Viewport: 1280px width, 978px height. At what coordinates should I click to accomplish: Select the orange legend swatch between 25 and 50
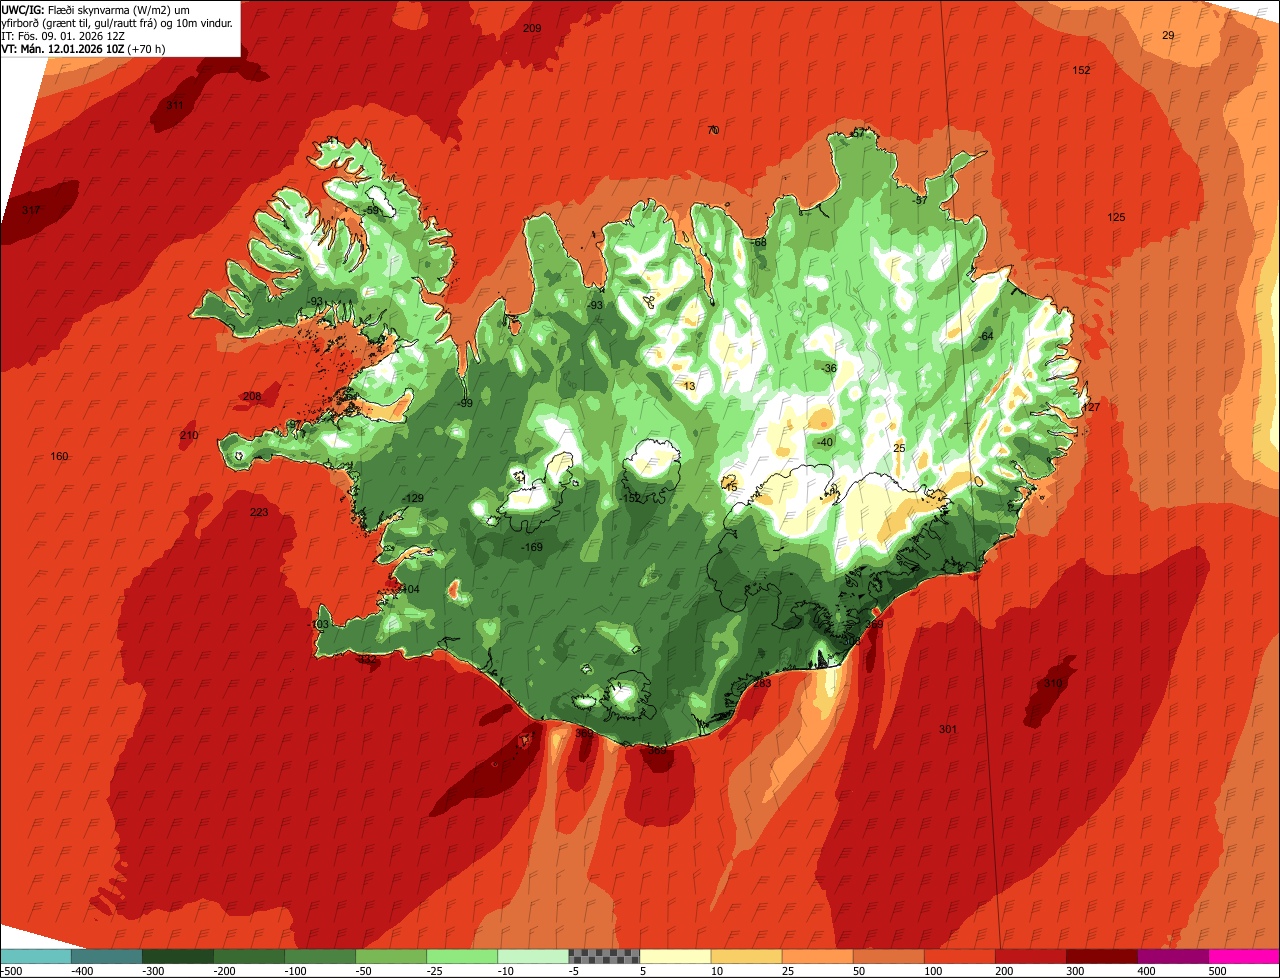[817, 955]
